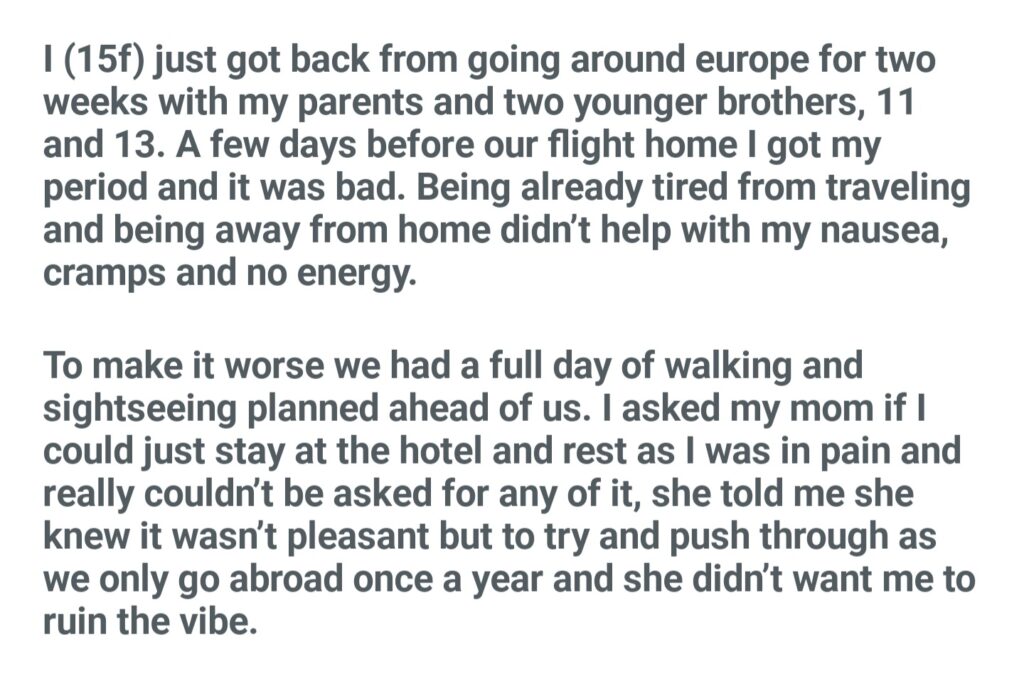Click the word "europe"
Viewport: 1024px width, 674px height.
coord(717,60)
